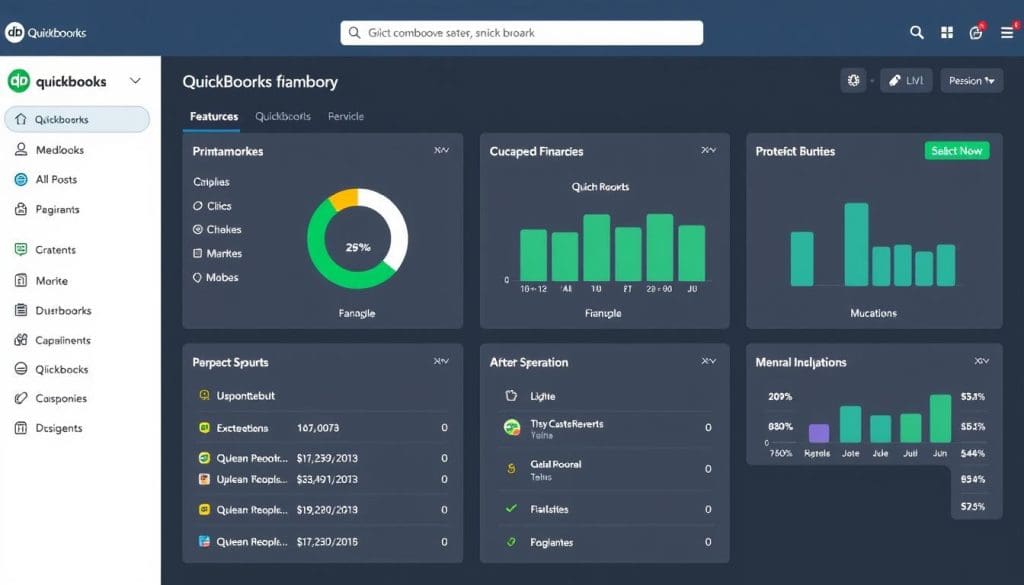Open the apps grid icon in header
Image resolution: width=1024 pixels, height=585 pixels.
tap(946, 33)
